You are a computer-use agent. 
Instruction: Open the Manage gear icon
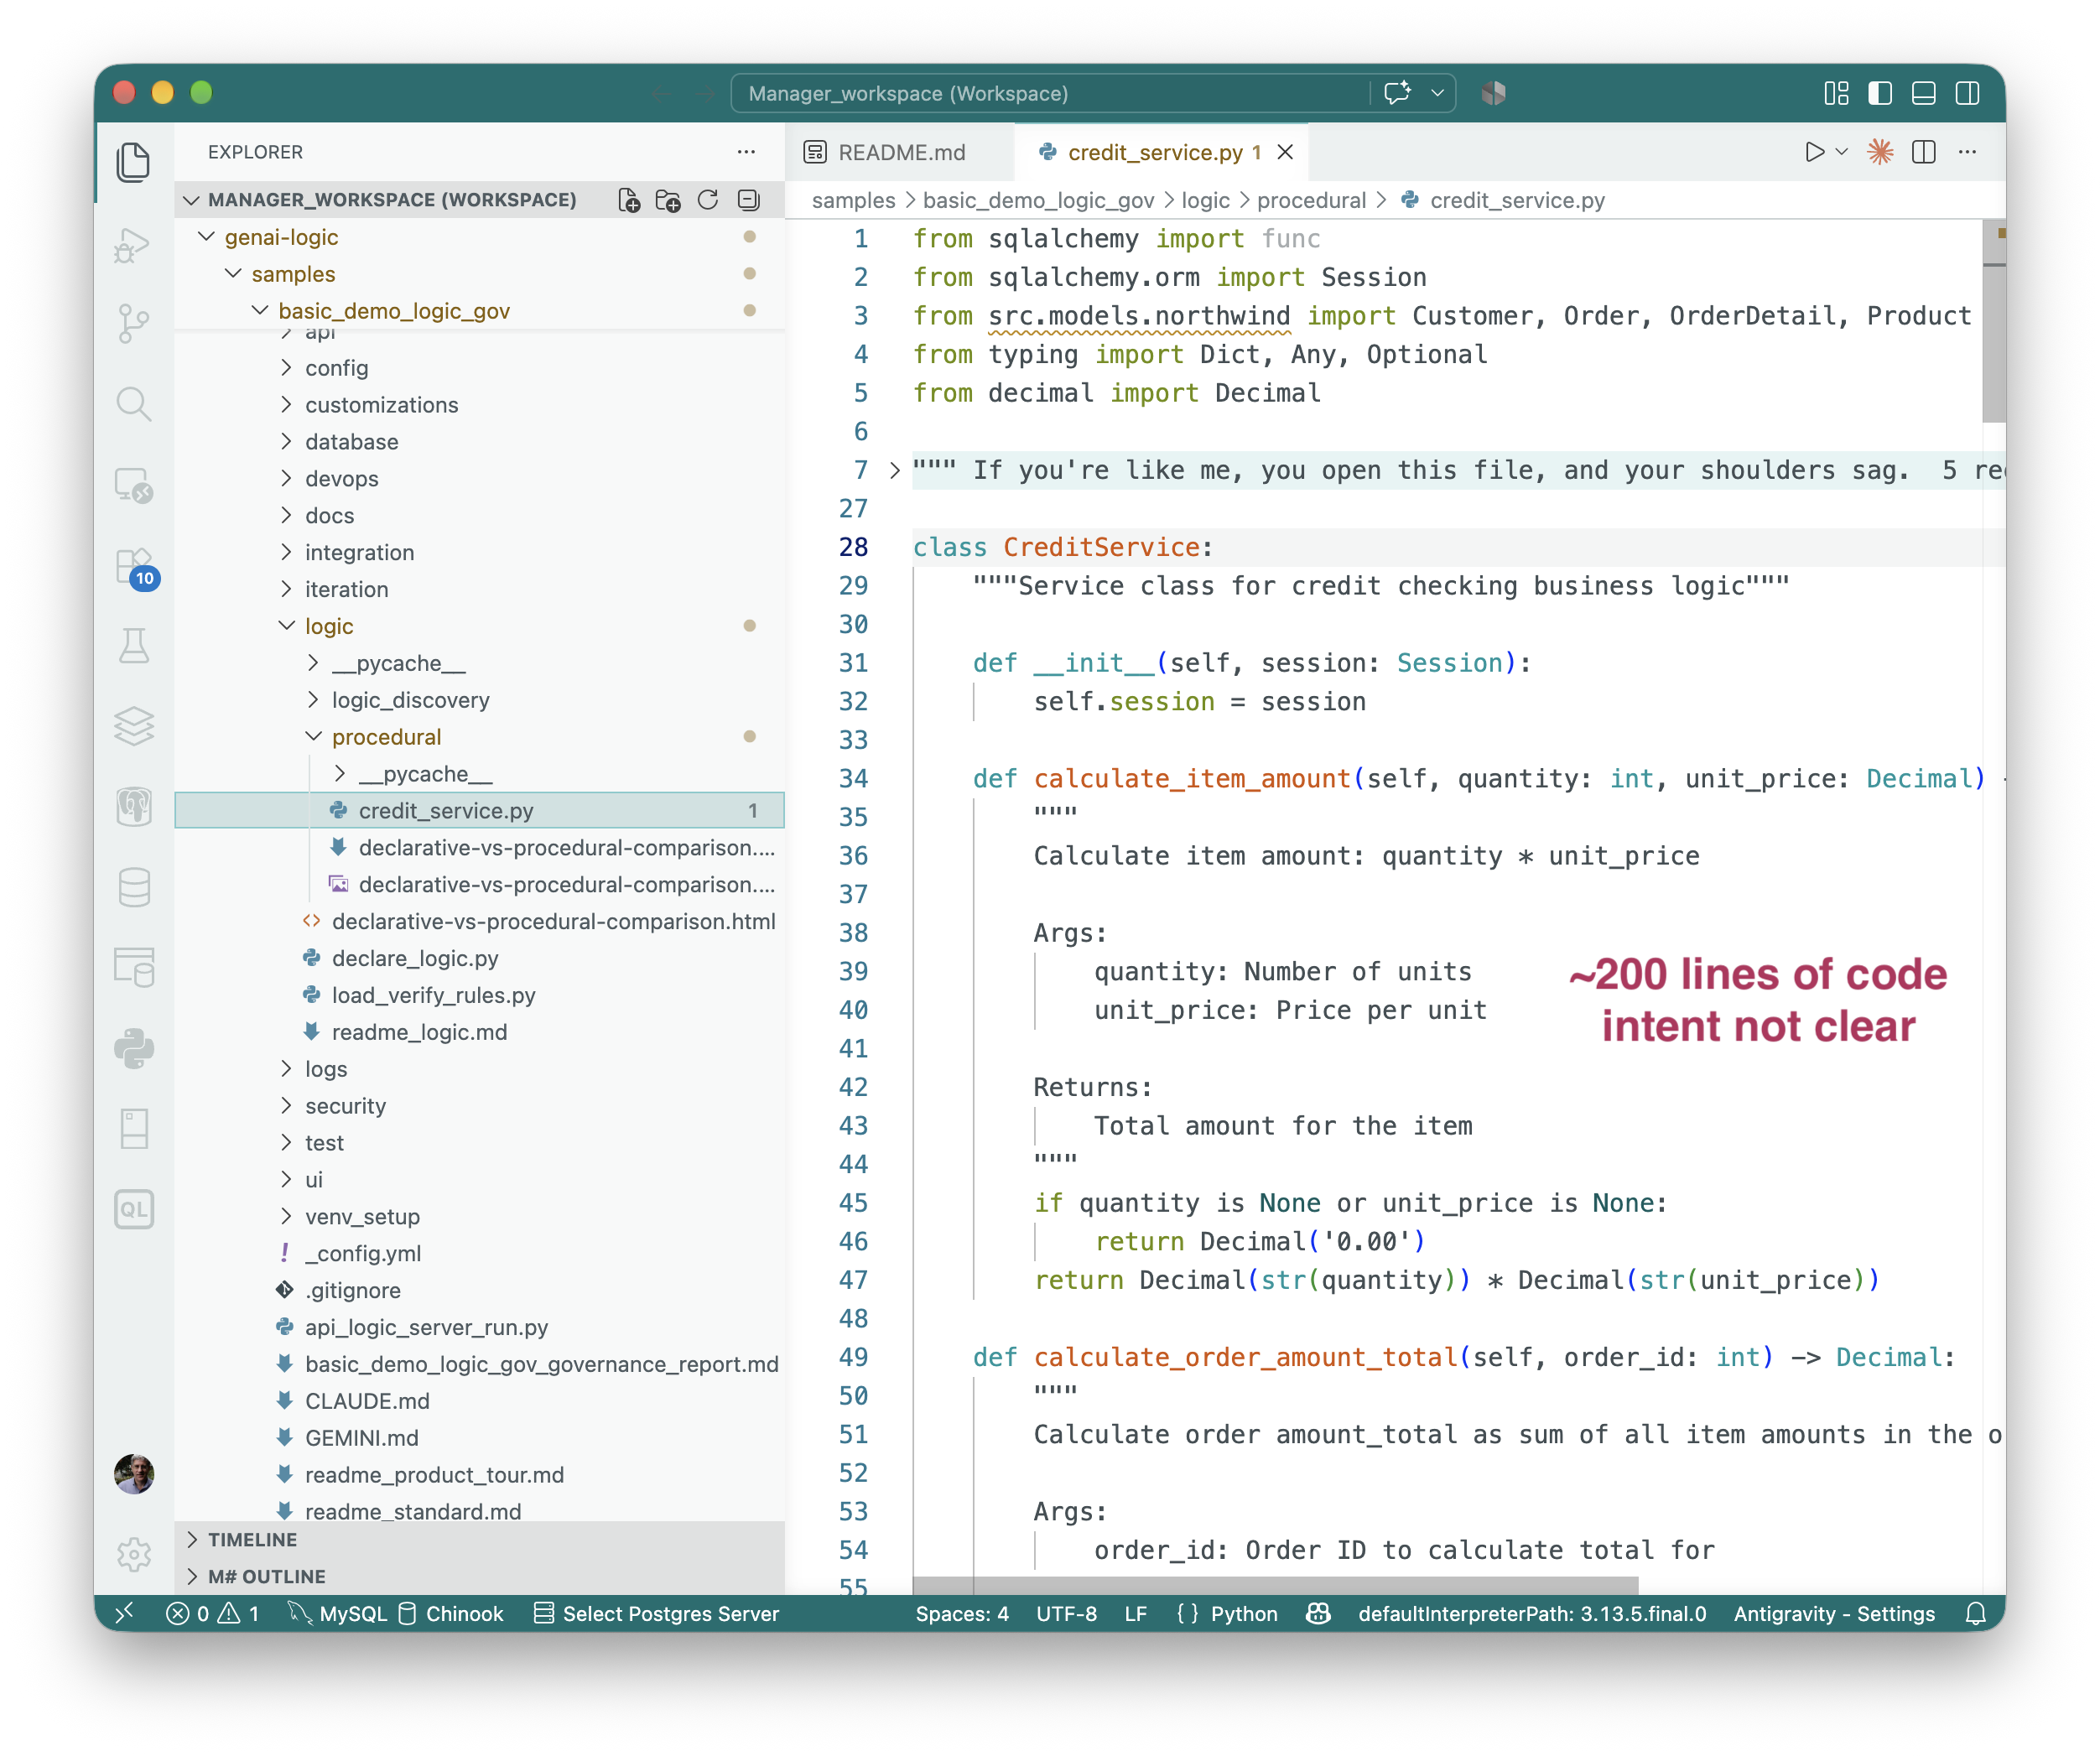tap(133, 1553)
